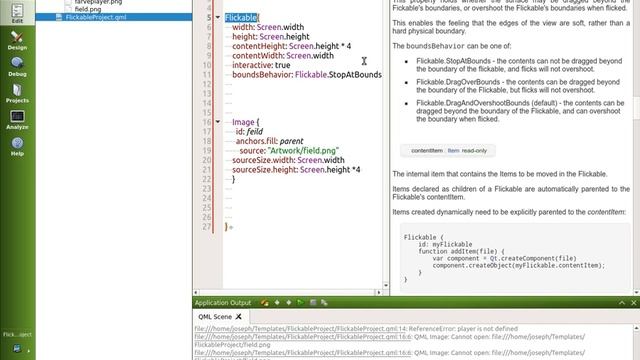Image resolution: width=640 pixels, height=360 pixels.
Task: Click the help pane scrollbar down arrow
Action: click(636, 292)
